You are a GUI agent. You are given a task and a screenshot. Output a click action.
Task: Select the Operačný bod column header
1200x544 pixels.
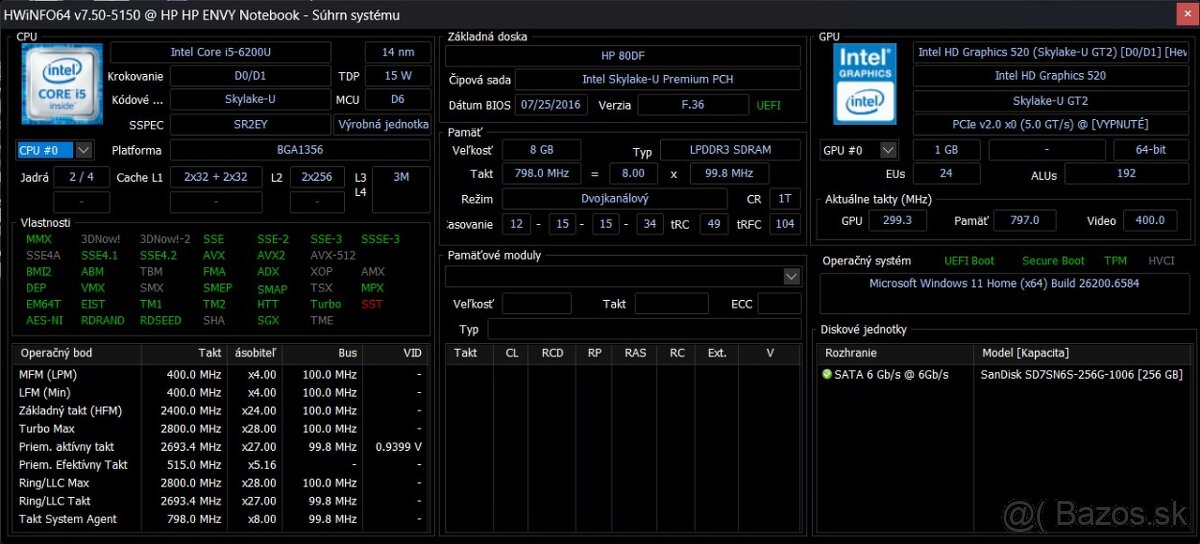[76, 353]
